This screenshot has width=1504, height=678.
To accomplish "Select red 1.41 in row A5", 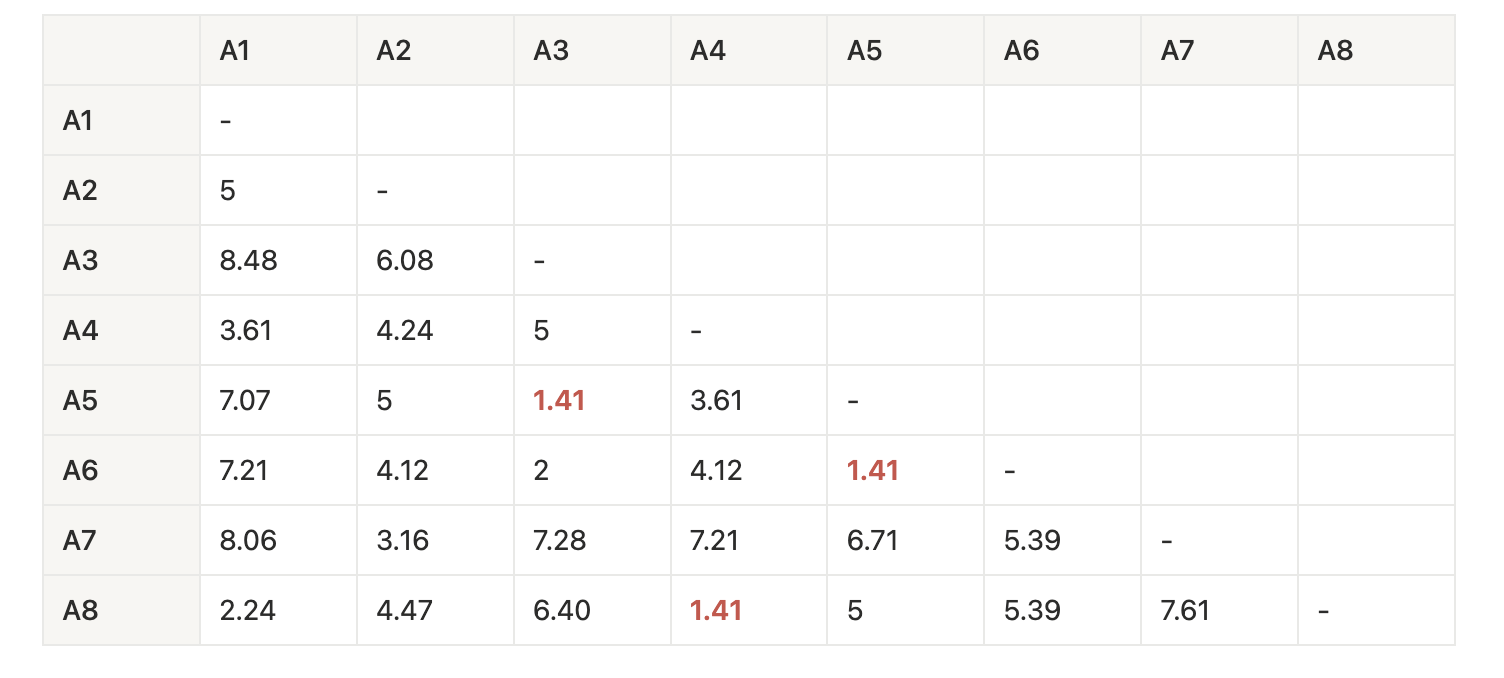I will coord(559,401).
